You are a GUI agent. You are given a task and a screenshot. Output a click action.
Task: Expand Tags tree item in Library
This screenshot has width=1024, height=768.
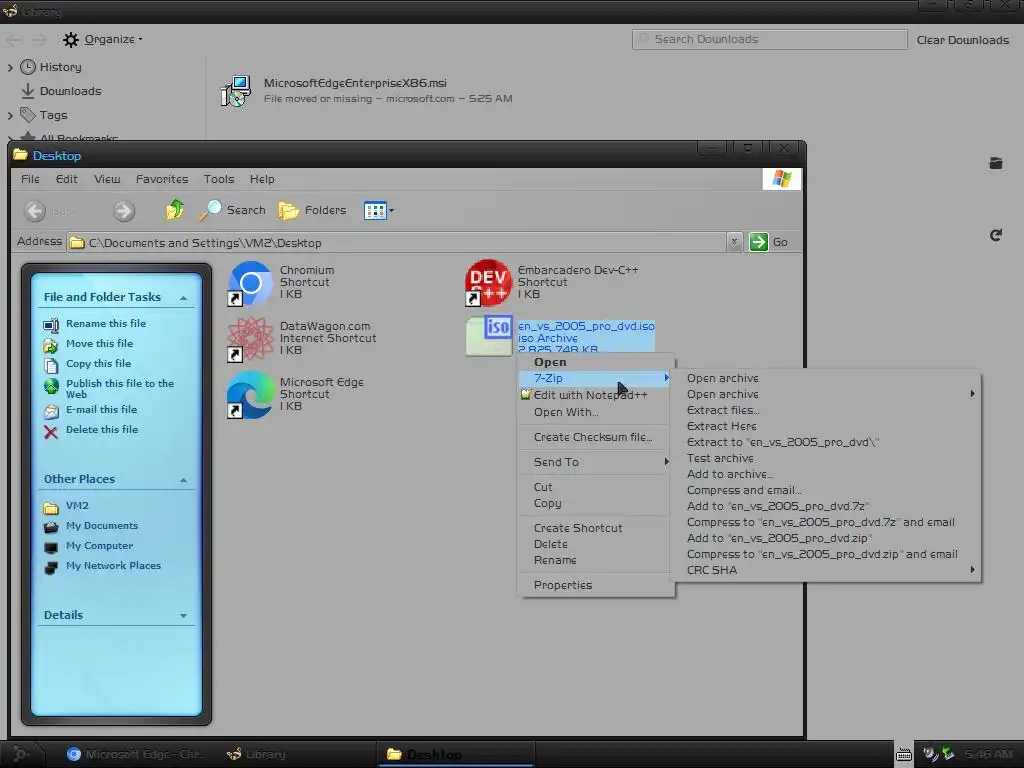pos(10,115)
